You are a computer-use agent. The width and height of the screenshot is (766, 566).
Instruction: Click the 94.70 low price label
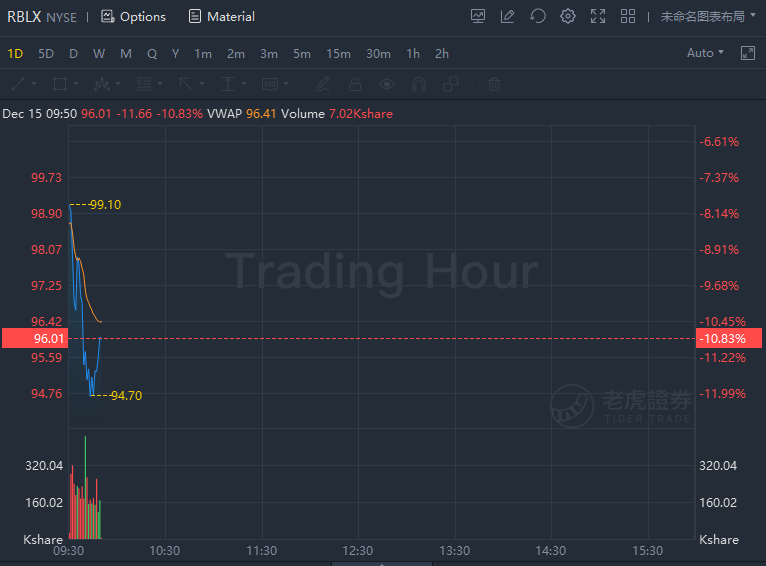coord(126,396)
